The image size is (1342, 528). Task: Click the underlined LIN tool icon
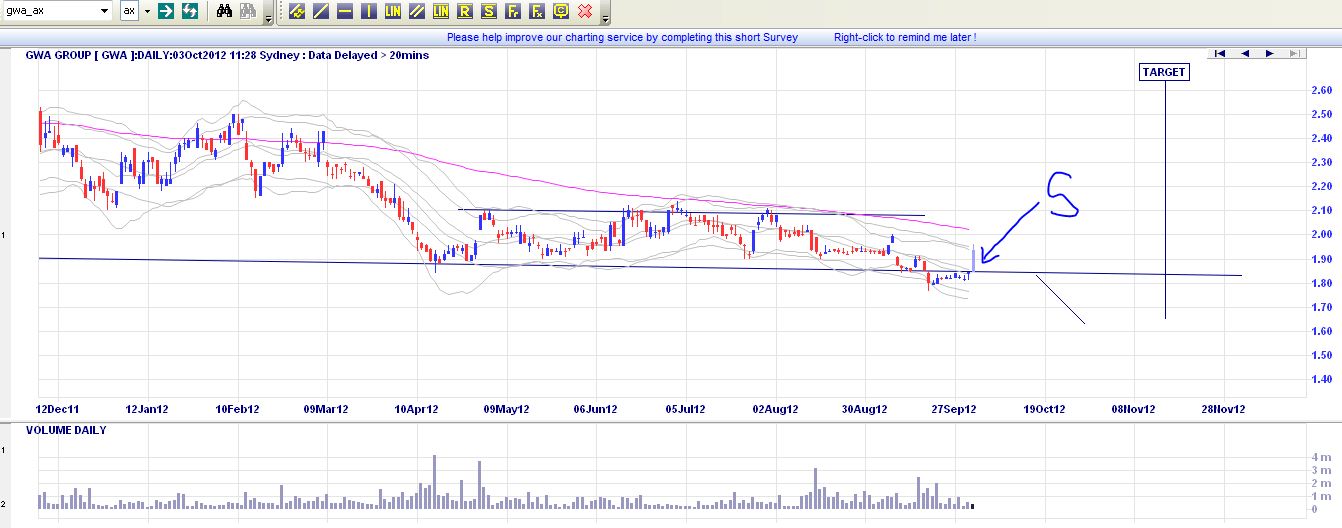pyautogui.click(x=441, y=12)
